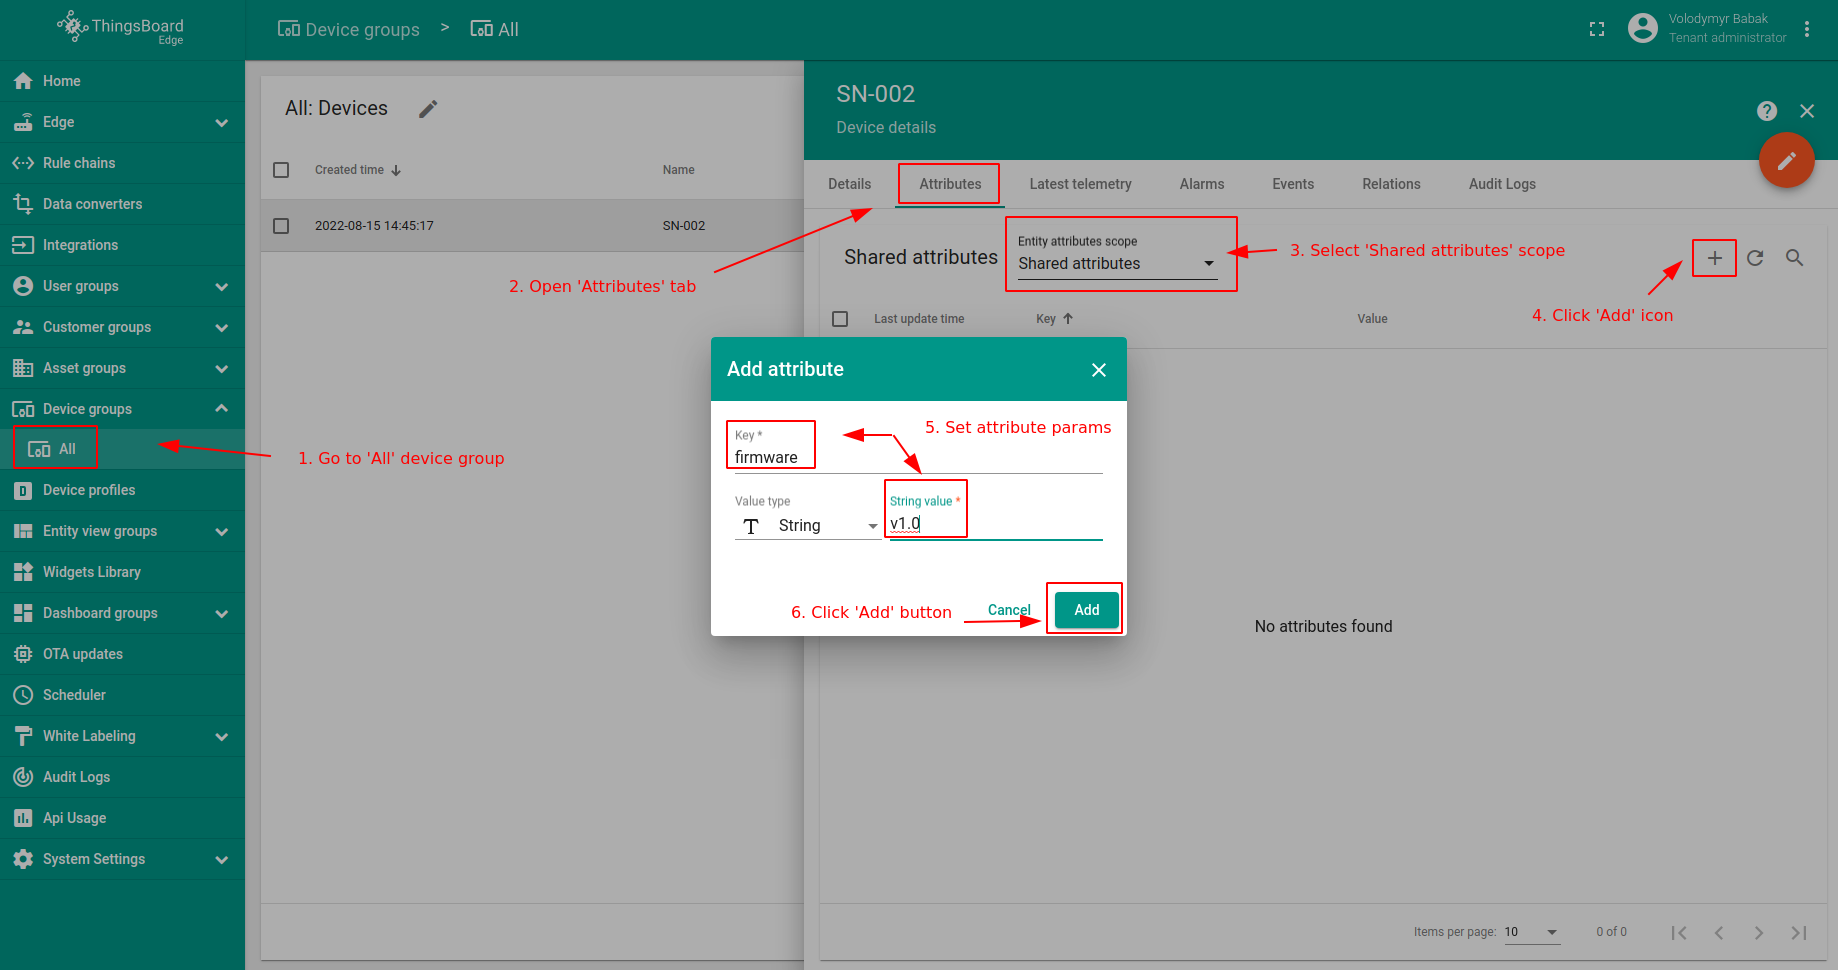Viewport: 1838px width, 970px height.
Task: Expand System Settings in the sidebar
Action: [x=221, y=859]
